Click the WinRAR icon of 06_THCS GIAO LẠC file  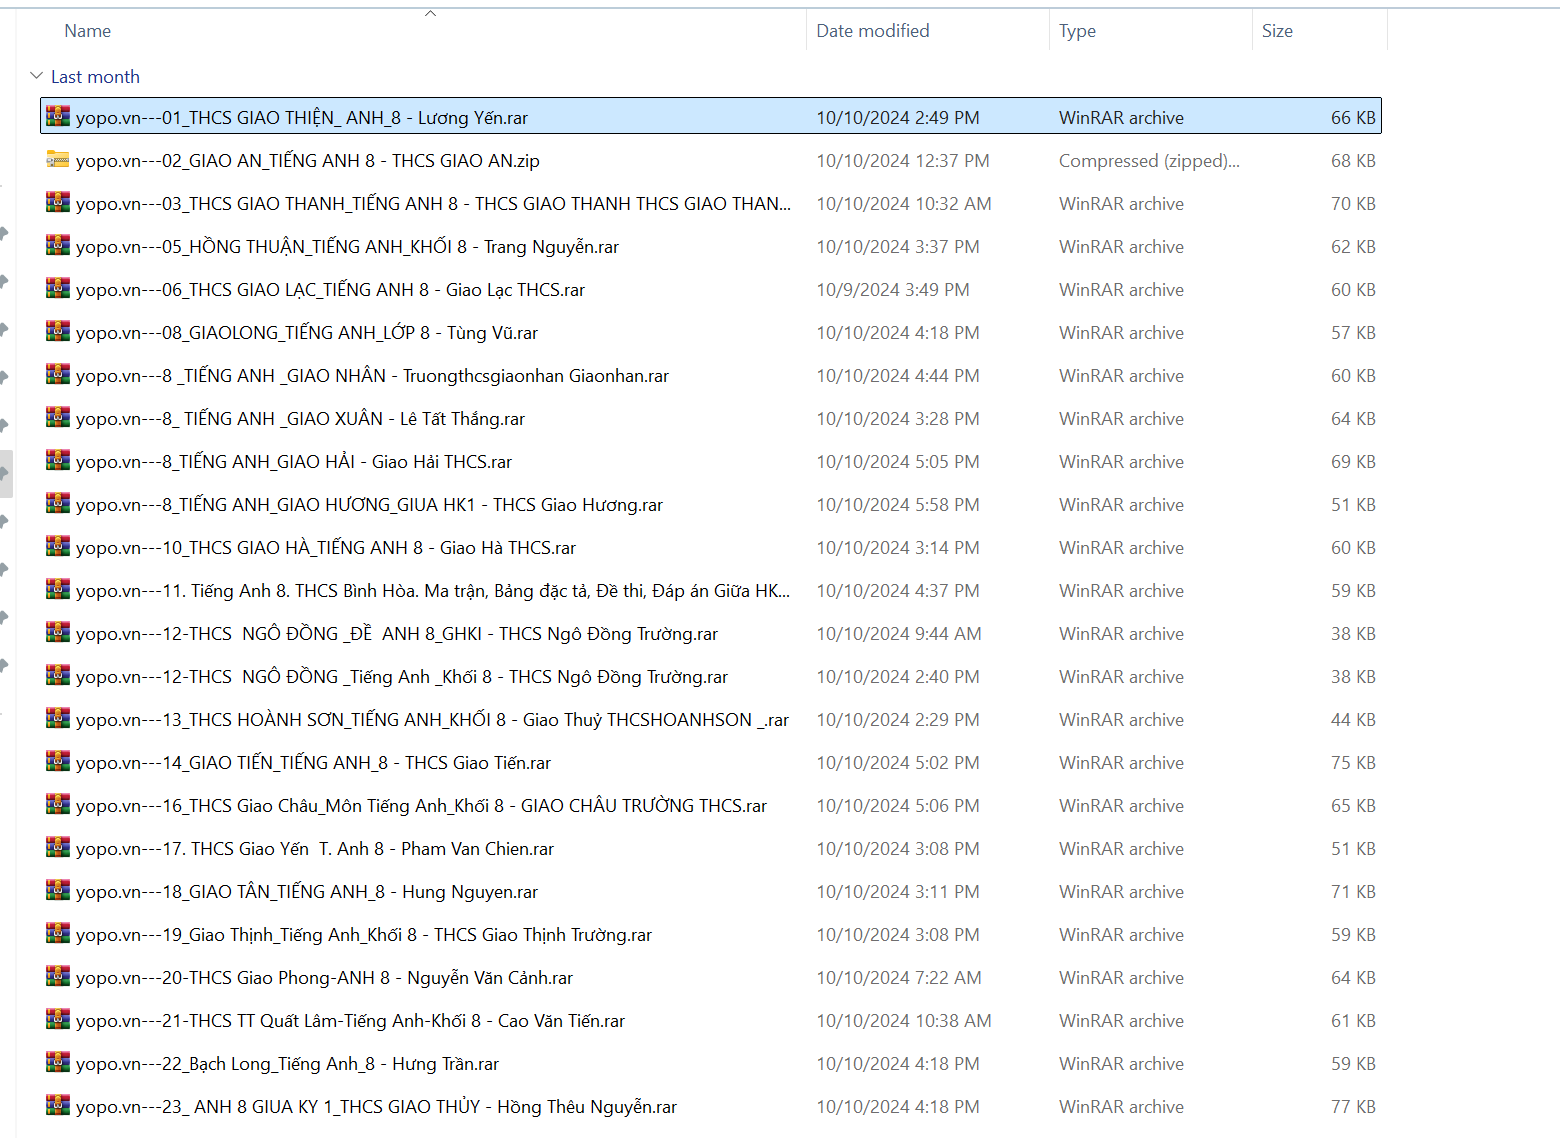click(x=58, y=288)
